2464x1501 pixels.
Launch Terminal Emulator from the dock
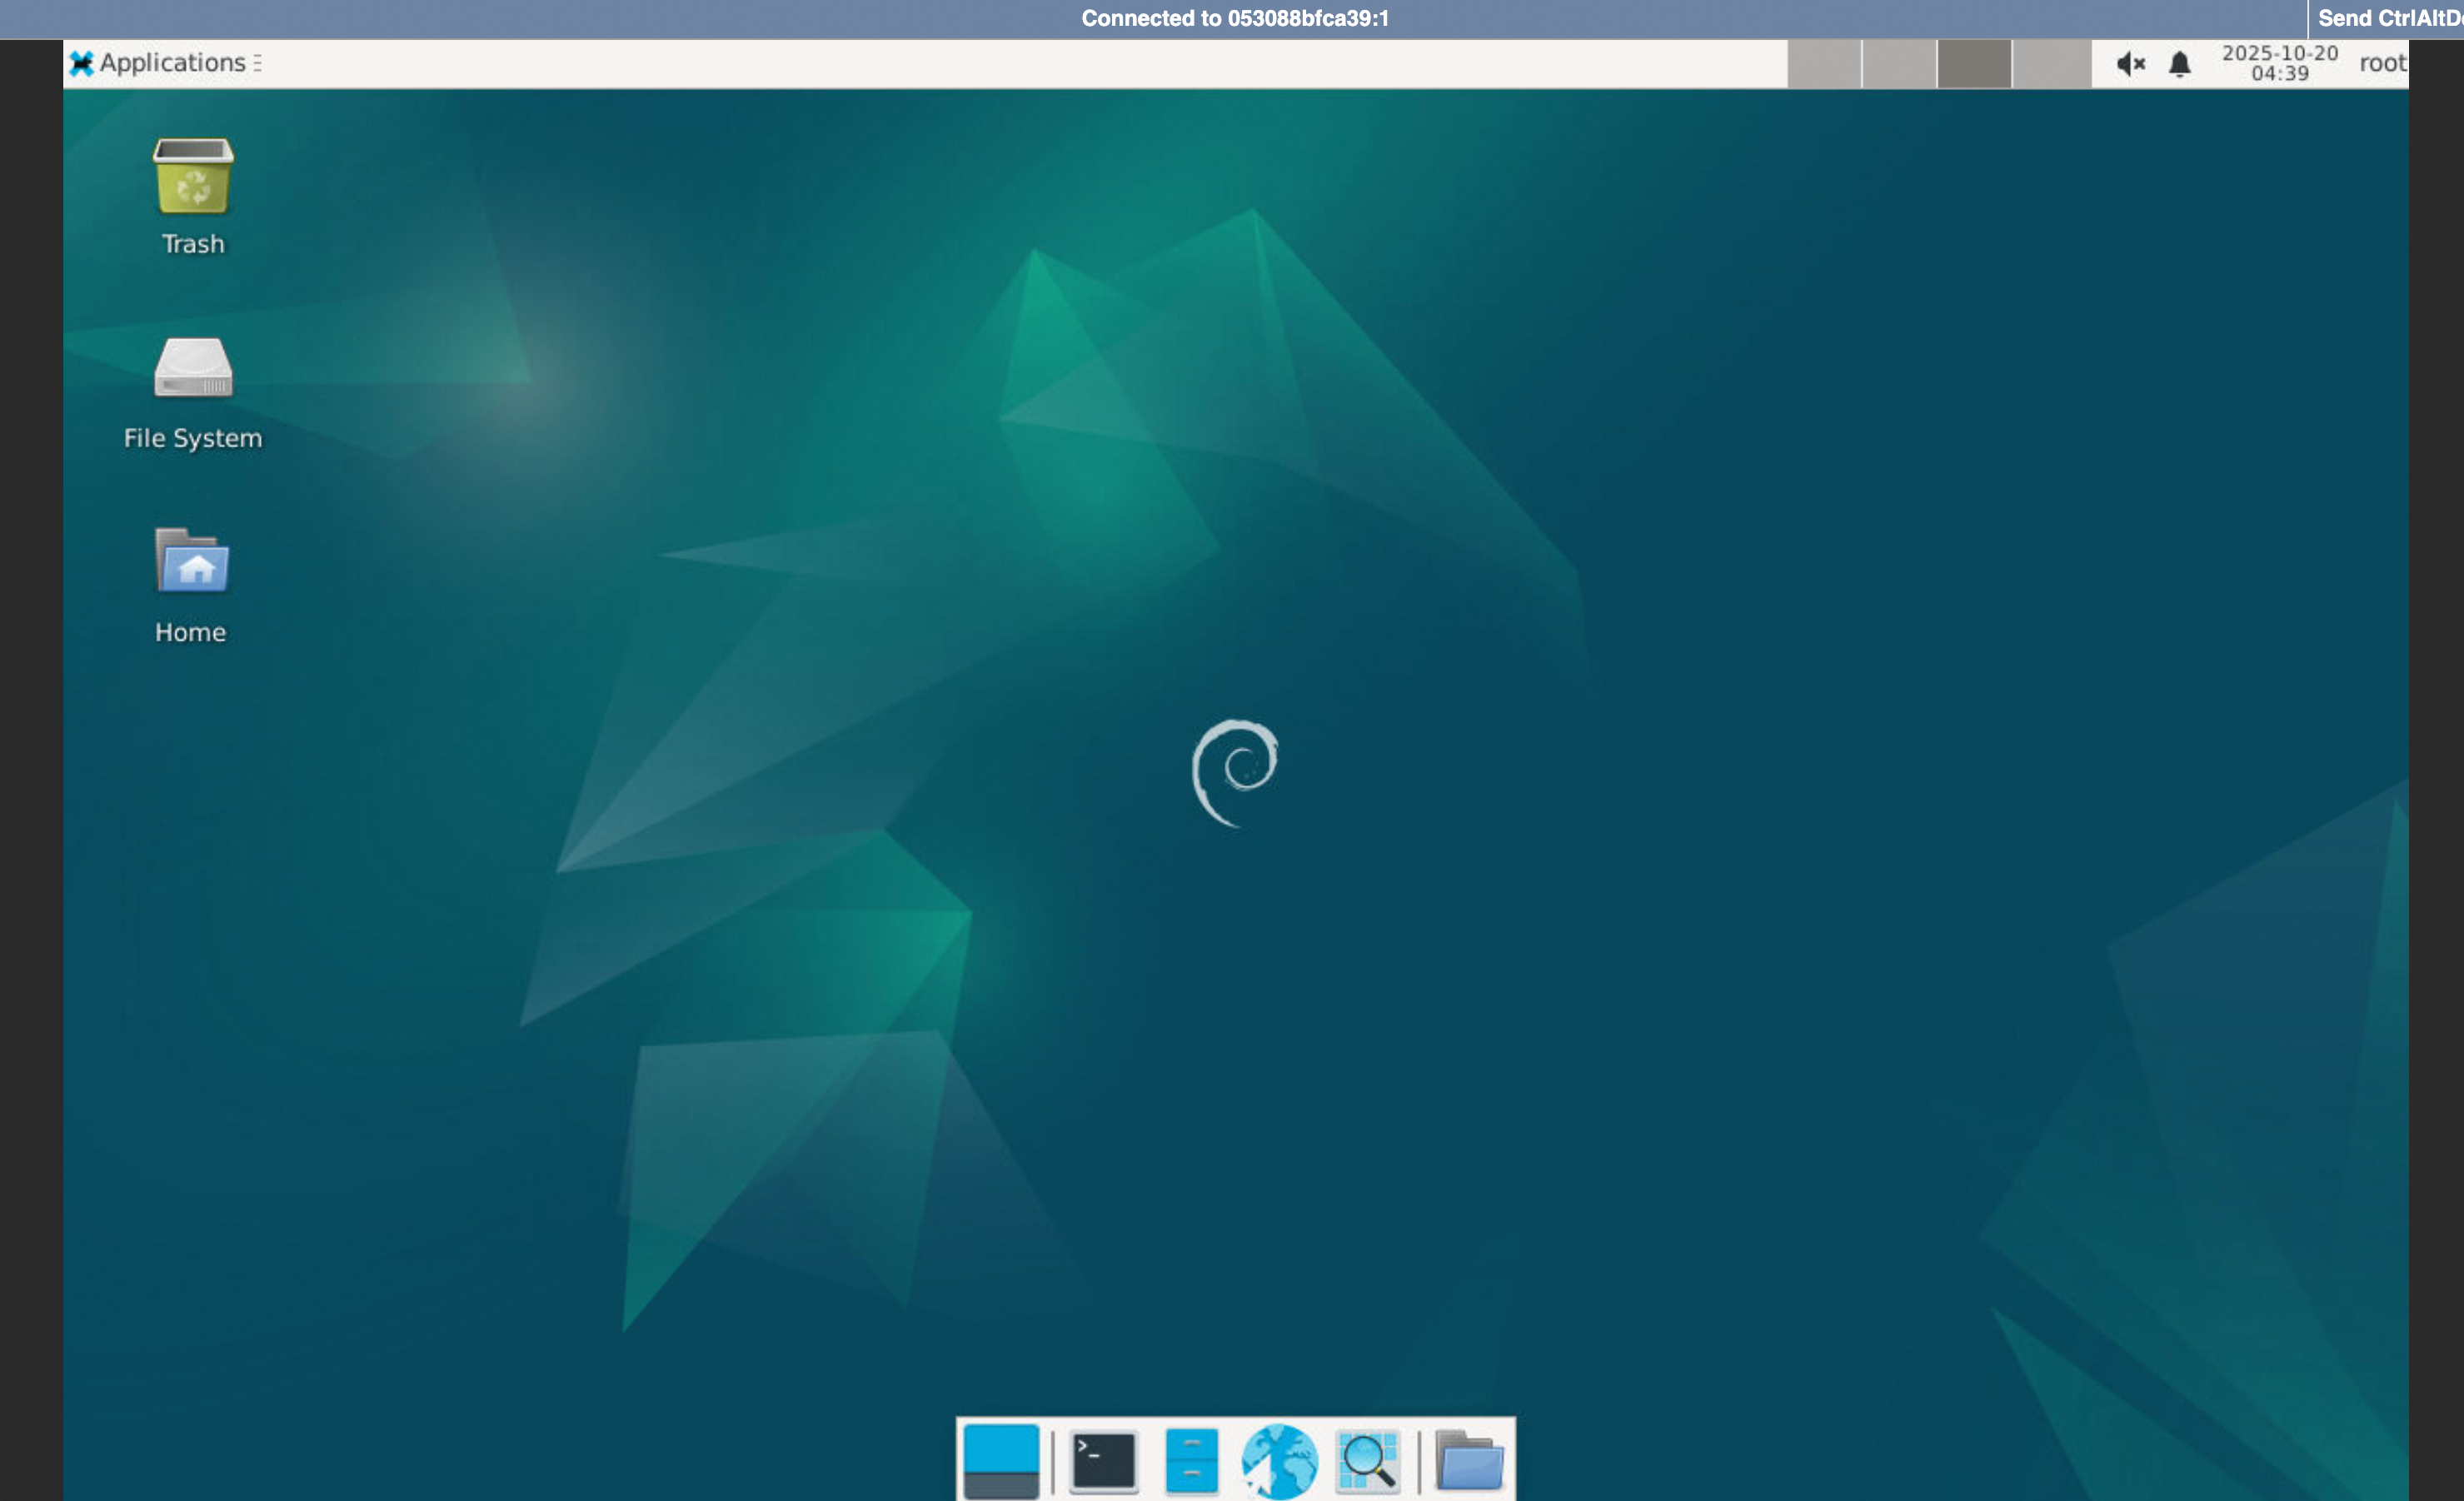coord(1103,1461)
